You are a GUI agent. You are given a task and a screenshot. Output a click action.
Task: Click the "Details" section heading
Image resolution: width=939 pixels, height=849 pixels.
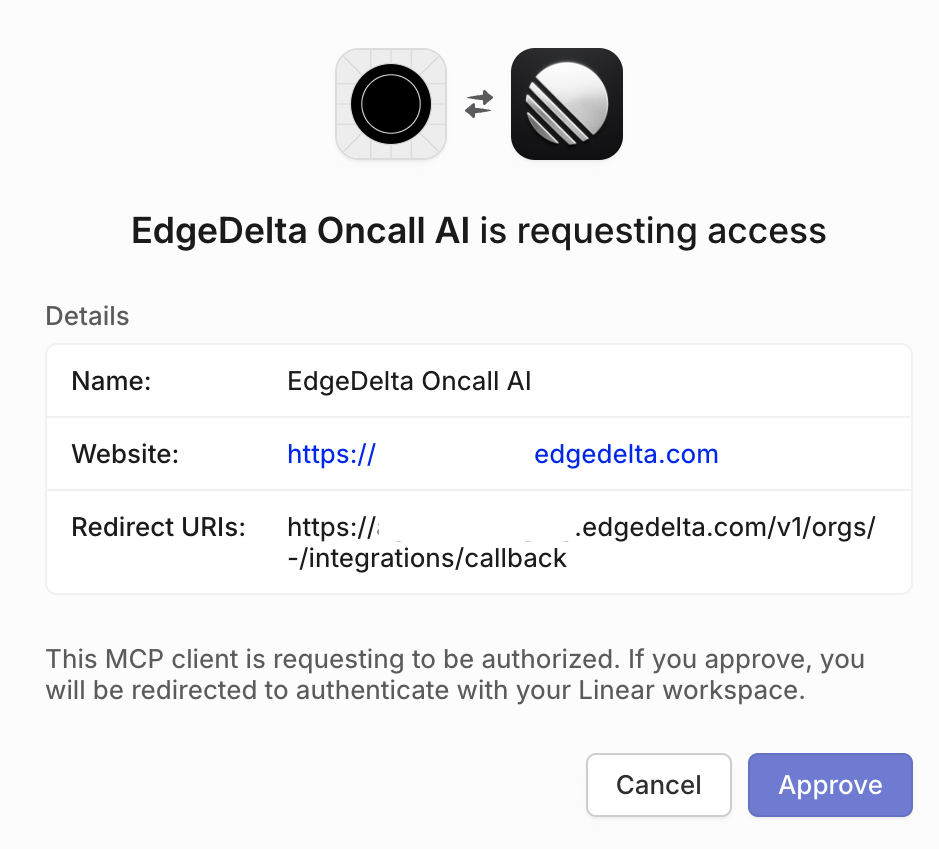point(88,316)
